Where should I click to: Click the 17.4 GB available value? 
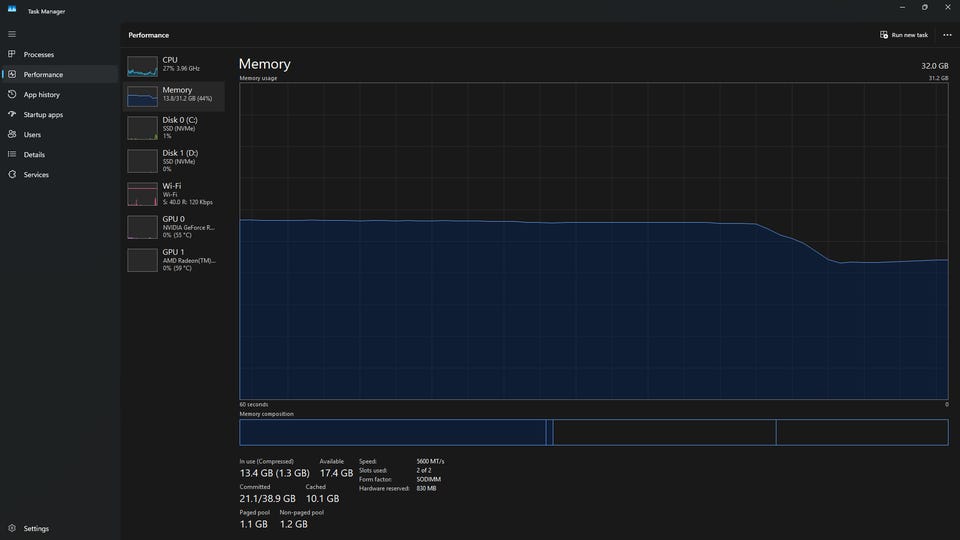pyautogui.click(x=336, y=473)
